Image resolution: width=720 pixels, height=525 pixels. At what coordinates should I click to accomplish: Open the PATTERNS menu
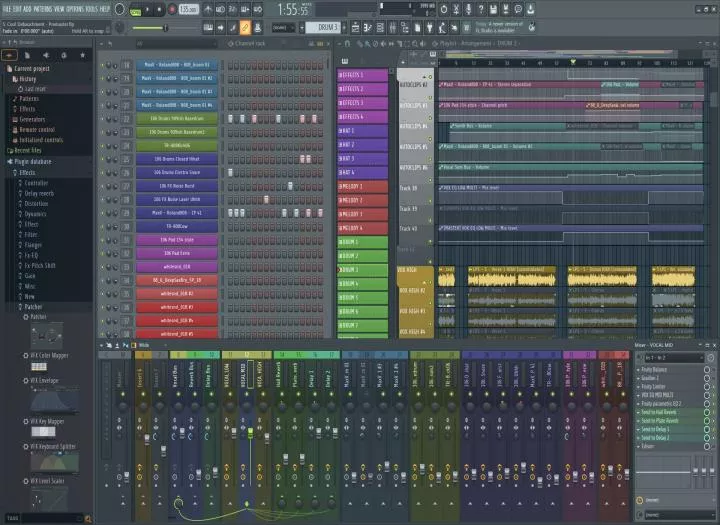point(43,9)
